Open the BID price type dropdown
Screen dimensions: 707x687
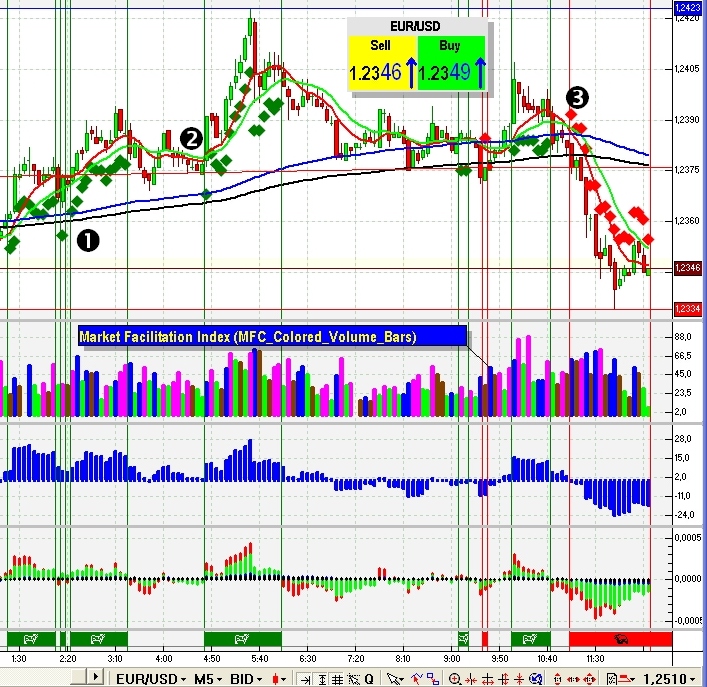[246, 678]
